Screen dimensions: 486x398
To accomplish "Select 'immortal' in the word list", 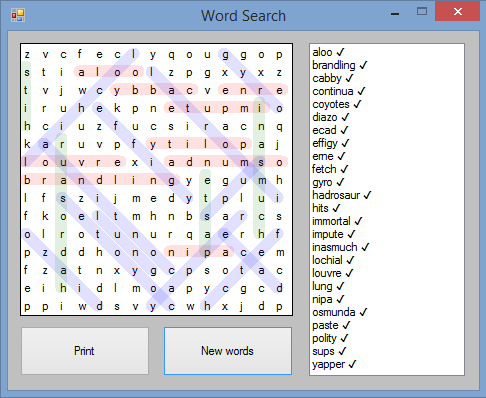I will [x=337, y=221].
